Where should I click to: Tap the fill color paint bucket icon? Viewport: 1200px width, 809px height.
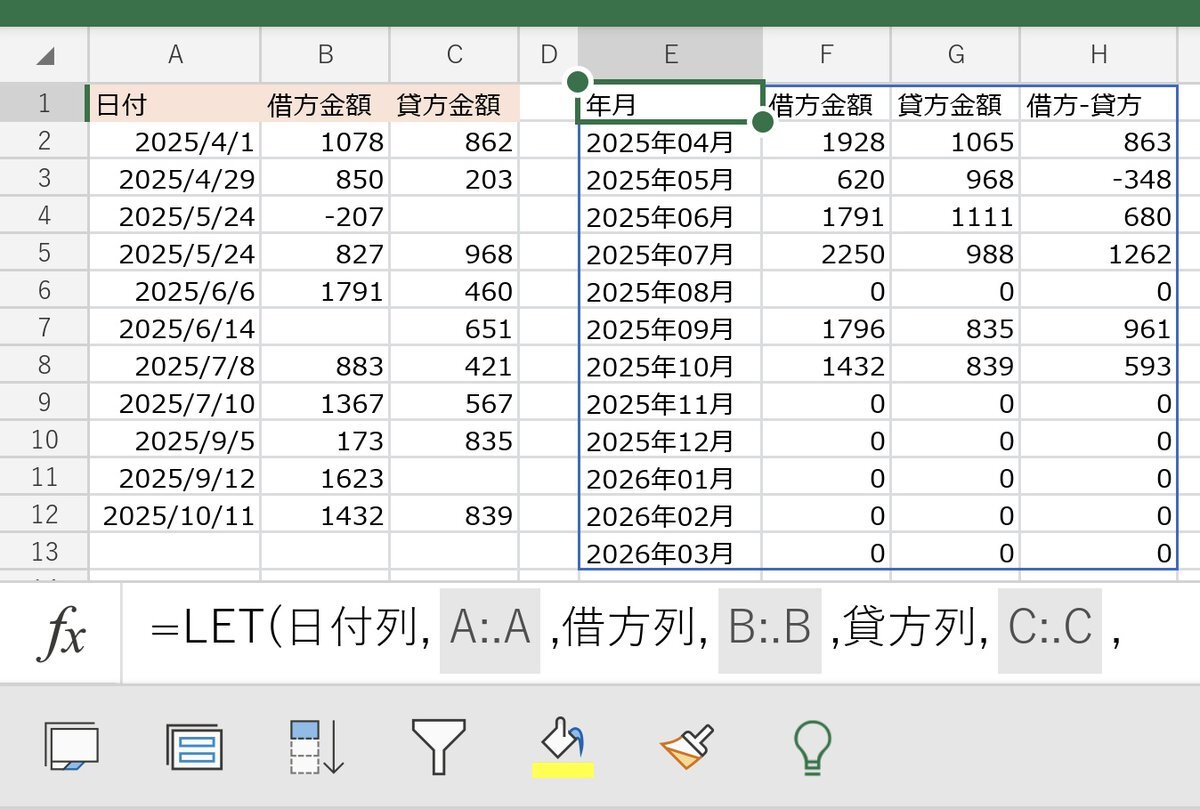(x=563, y=738)
